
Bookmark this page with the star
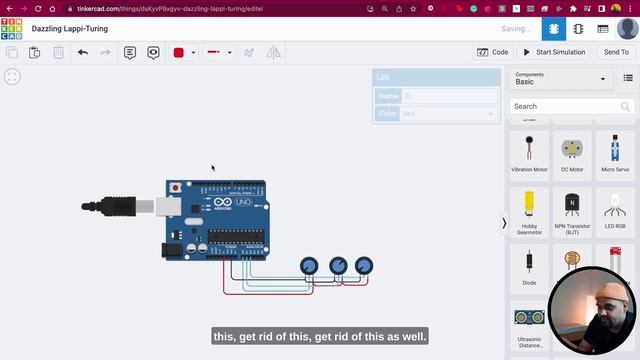click(413, 9)
